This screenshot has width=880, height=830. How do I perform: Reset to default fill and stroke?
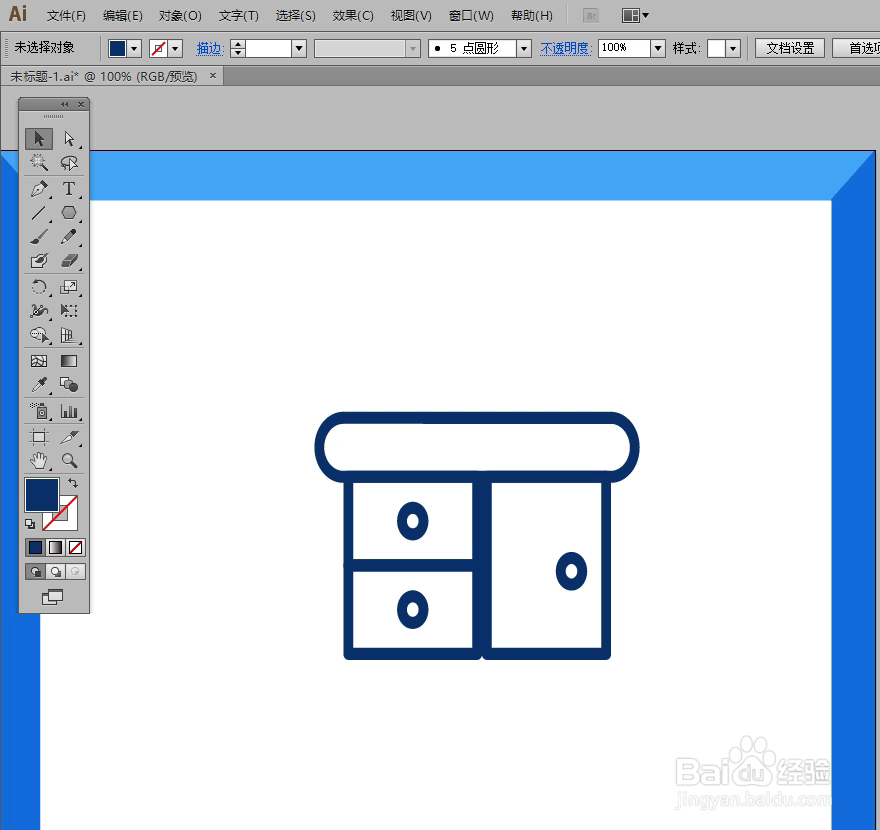click(x=30, y=524)
